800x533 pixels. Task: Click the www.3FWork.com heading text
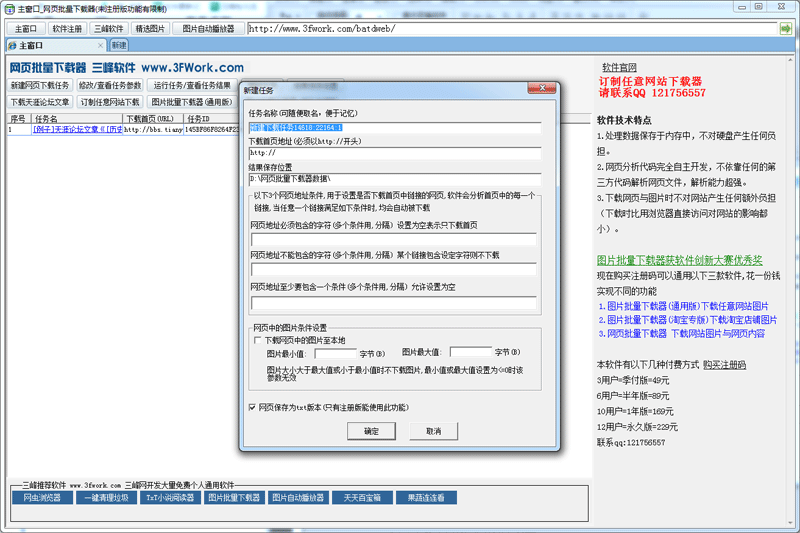pyautogui.click(x=192, y=67)
